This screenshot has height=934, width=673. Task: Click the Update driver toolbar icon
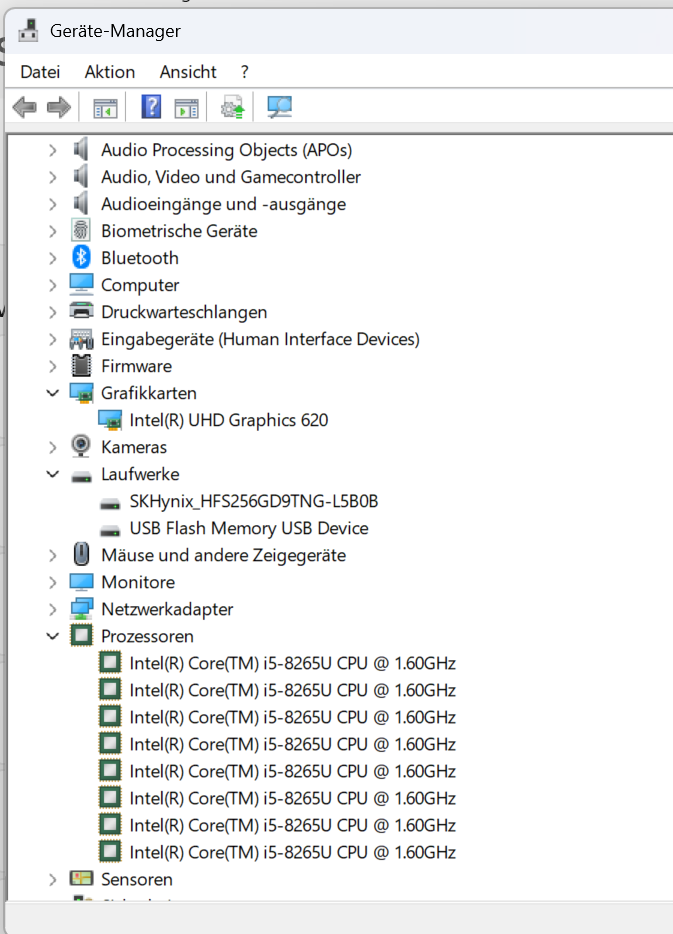[x=232, y=107]
